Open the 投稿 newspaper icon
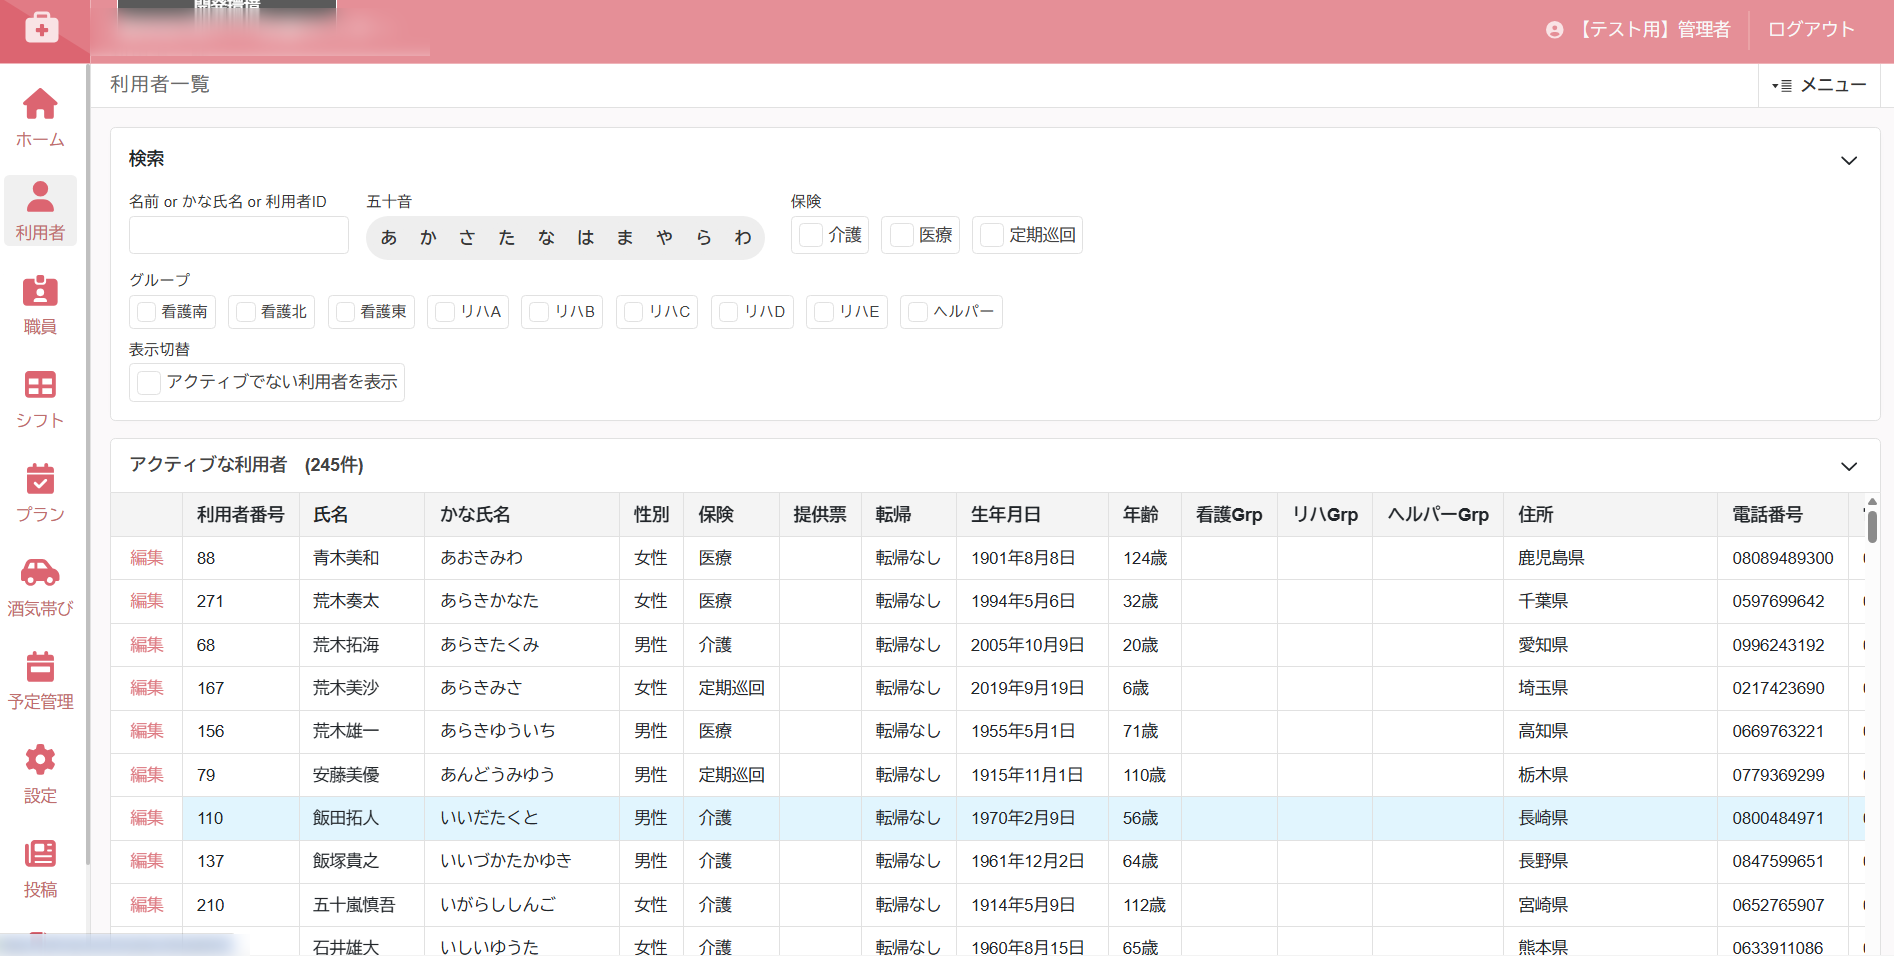Viewport: 1894px width, 956px height. (x=40, y=853)
